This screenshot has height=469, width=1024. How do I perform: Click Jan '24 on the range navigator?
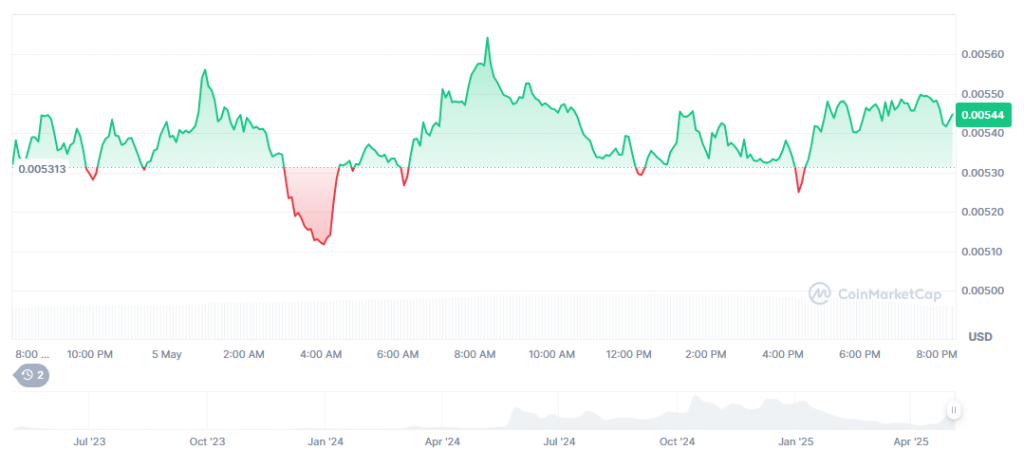[325, 440]
